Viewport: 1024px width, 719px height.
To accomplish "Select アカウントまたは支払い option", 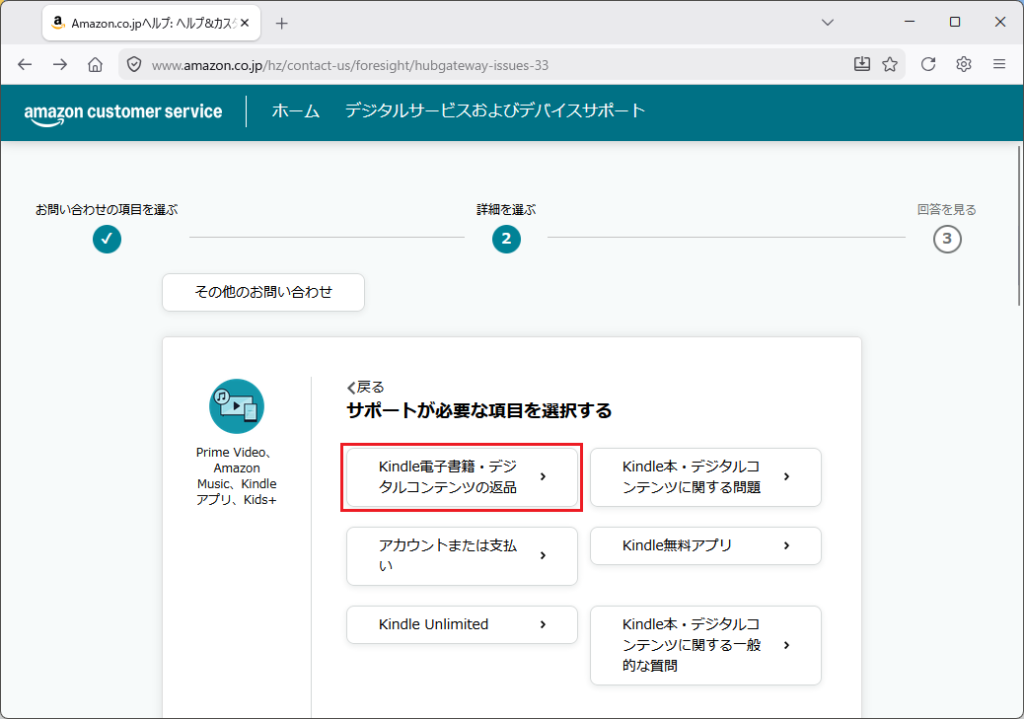I will [462, 556].
